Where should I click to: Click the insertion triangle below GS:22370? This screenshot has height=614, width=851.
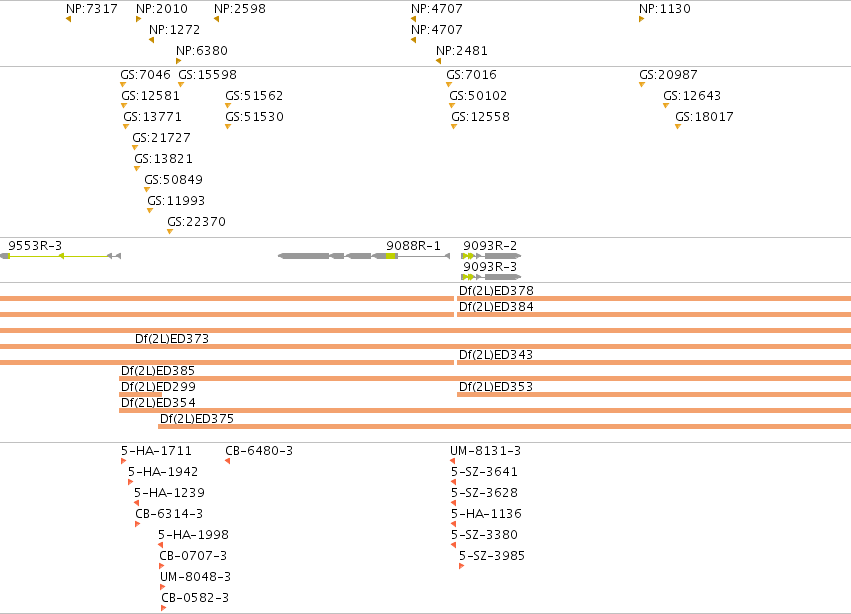pyautogui.click(x=170, y=232)
